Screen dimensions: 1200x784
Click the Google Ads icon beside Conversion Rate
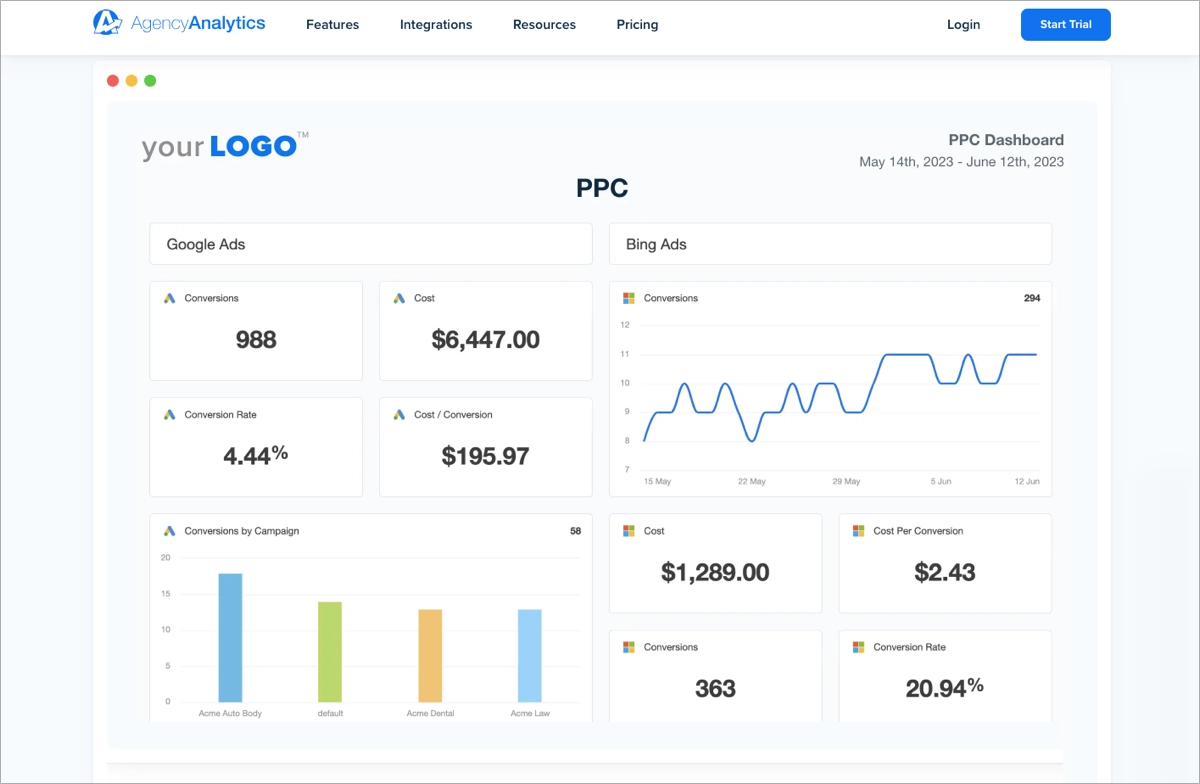170,414
